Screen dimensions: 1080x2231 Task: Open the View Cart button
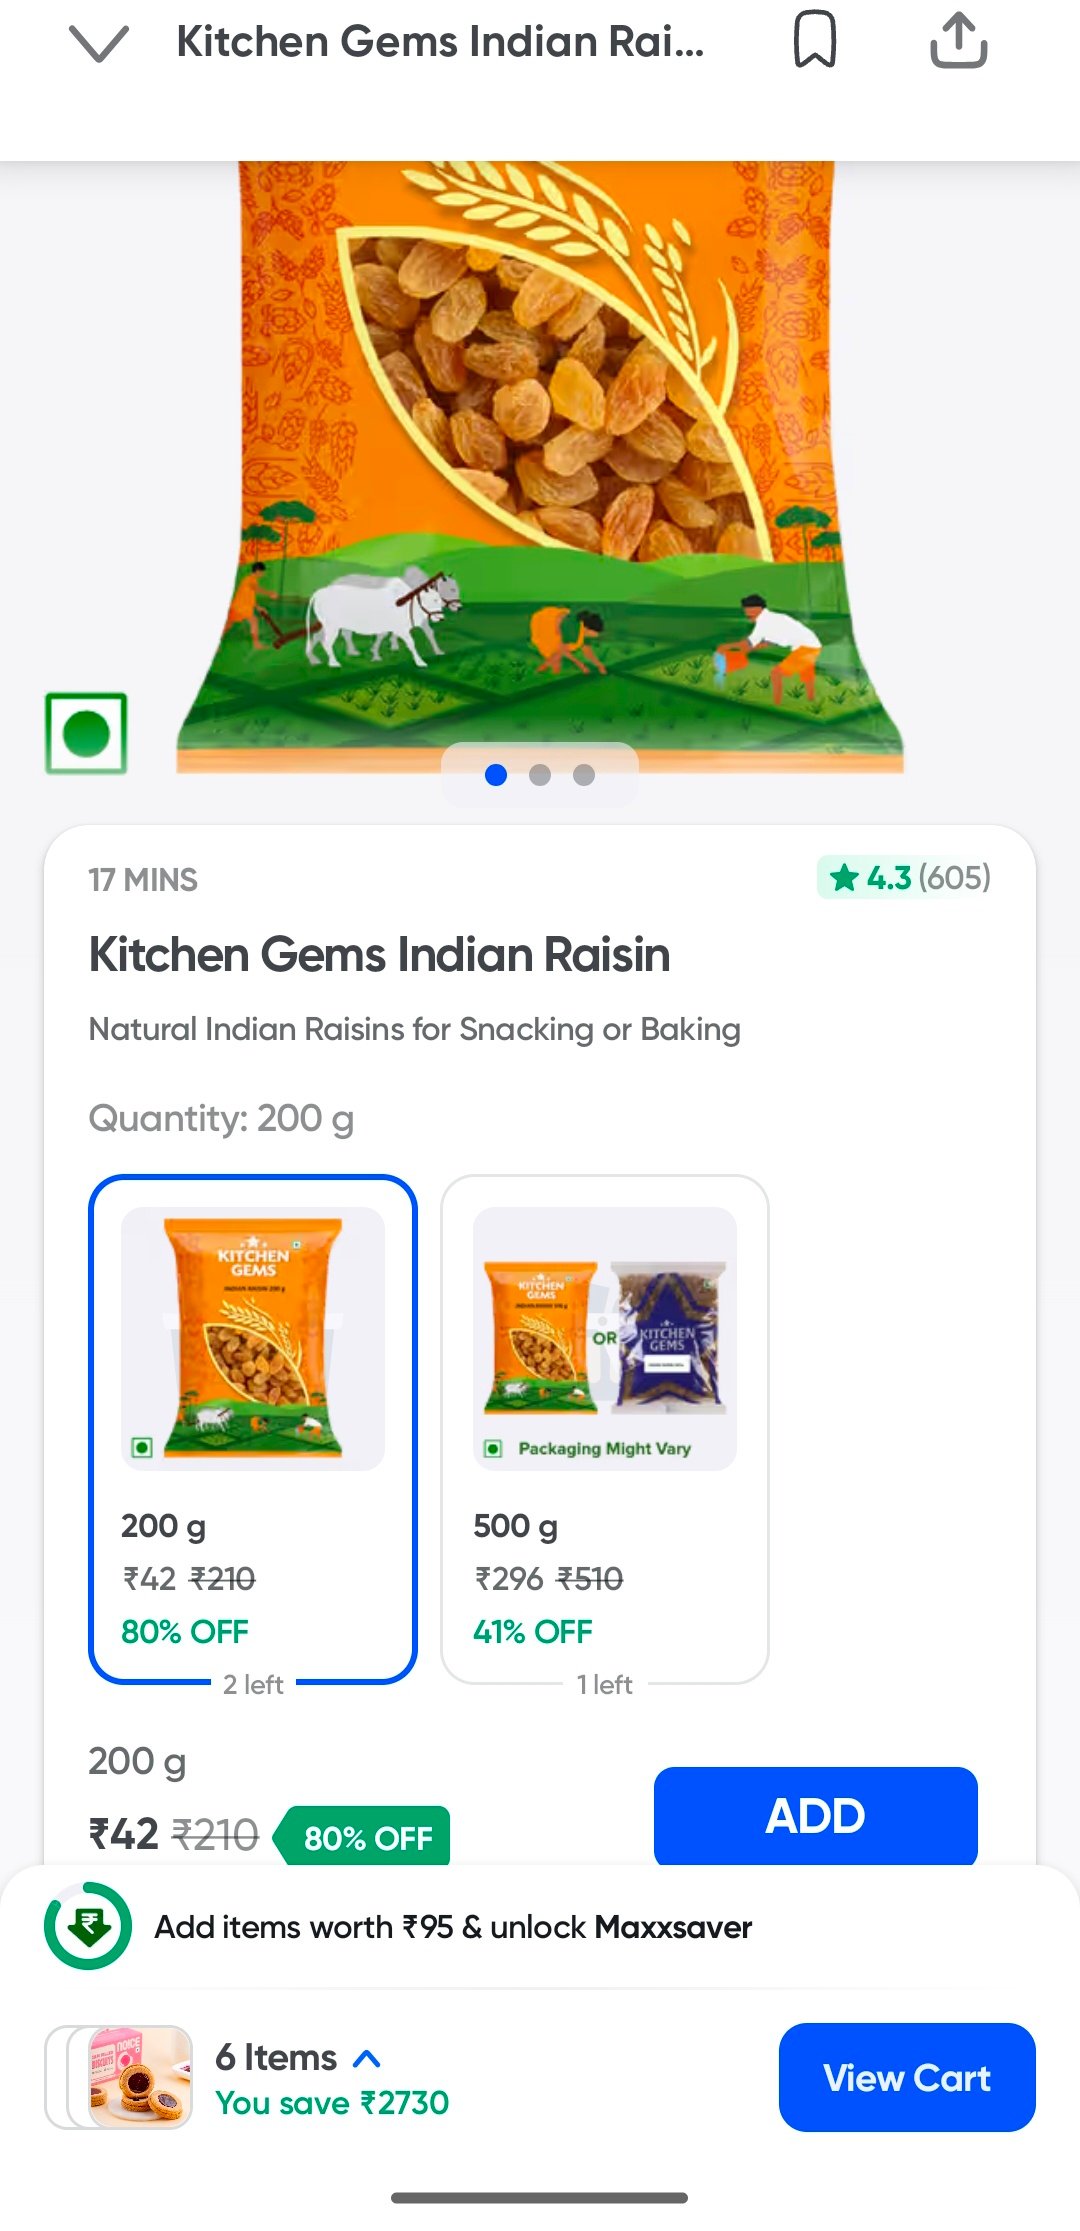[x=906, y=2077]
